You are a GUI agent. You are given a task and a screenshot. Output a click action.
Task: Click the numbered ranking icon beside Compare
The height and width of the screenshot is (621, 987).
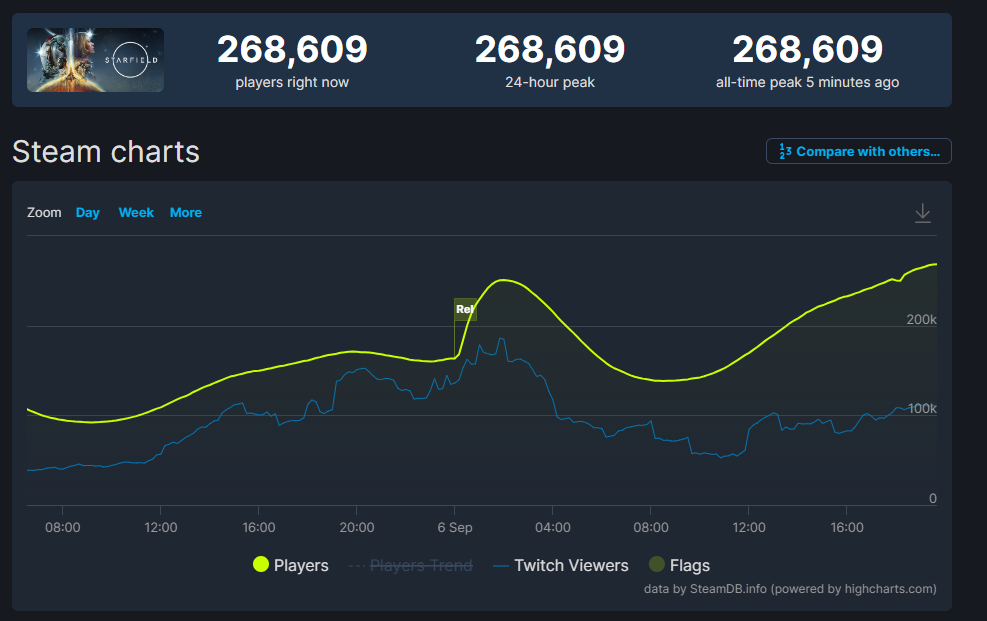(x=784, y=152)
